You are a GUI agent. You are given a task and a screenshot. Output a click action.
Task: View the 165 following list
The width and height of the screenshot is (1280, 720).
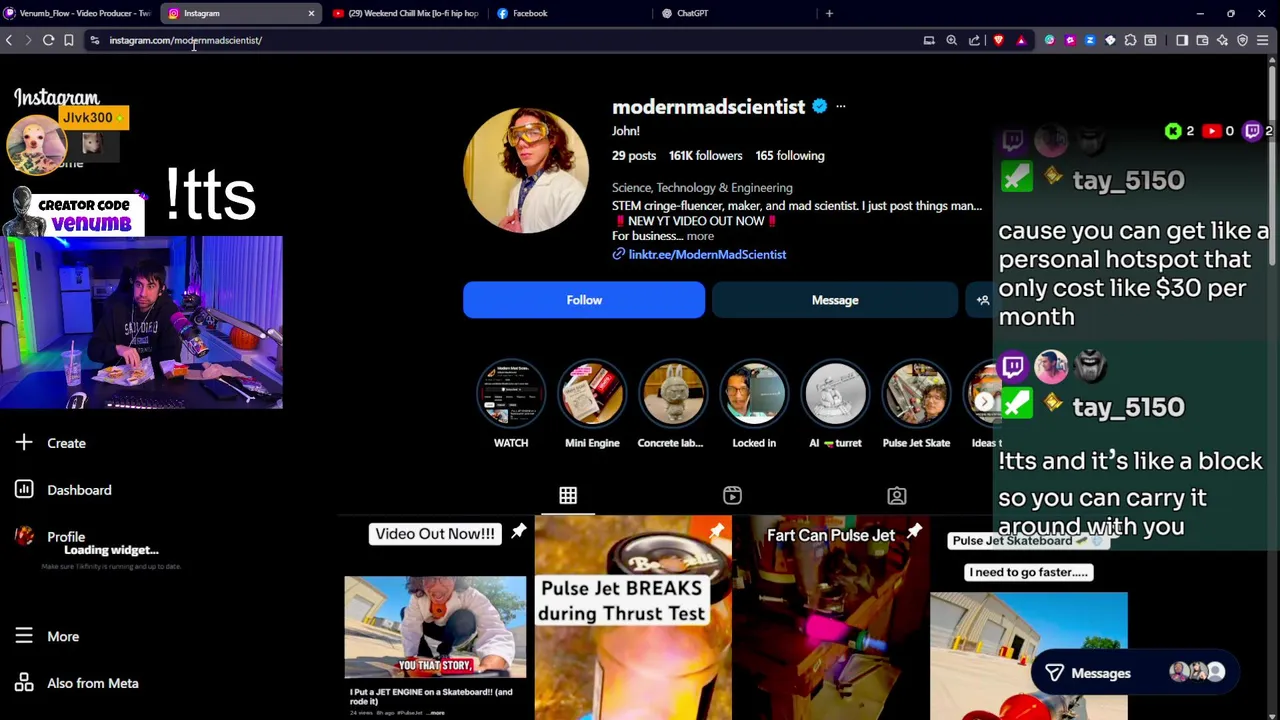click(x=790, y=156)
